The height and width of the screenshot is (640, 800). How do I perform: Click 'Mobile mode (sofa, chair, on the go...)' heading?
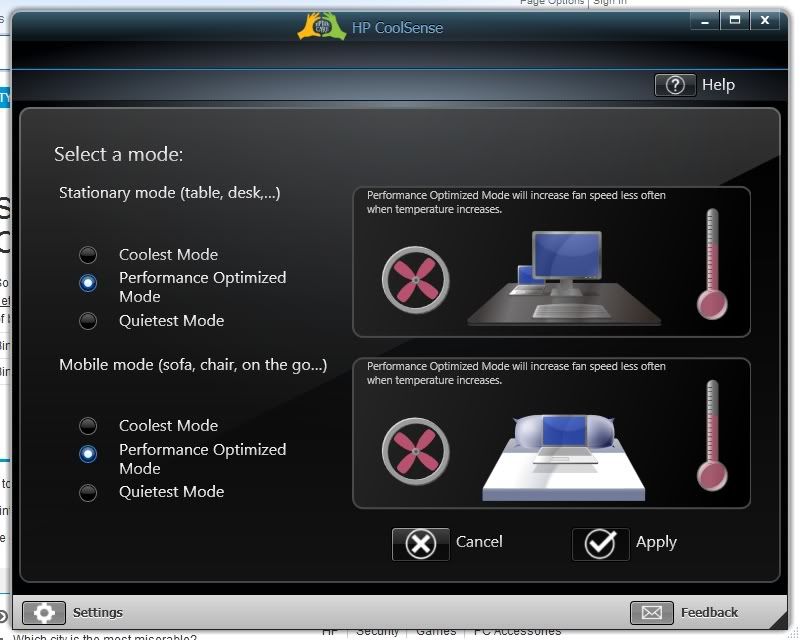193,365
